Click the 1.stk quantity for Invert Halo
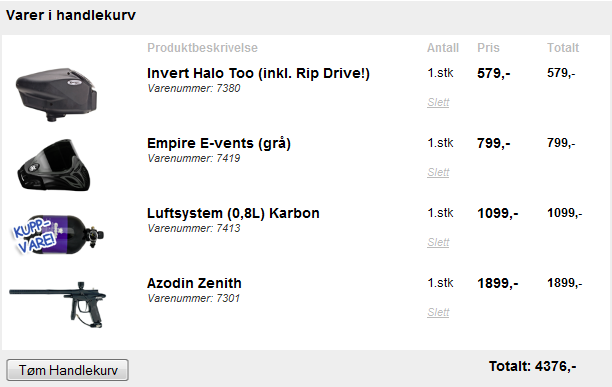Image resolution: width=612 pixels, height=387 pixels. [x=440, y=73]
